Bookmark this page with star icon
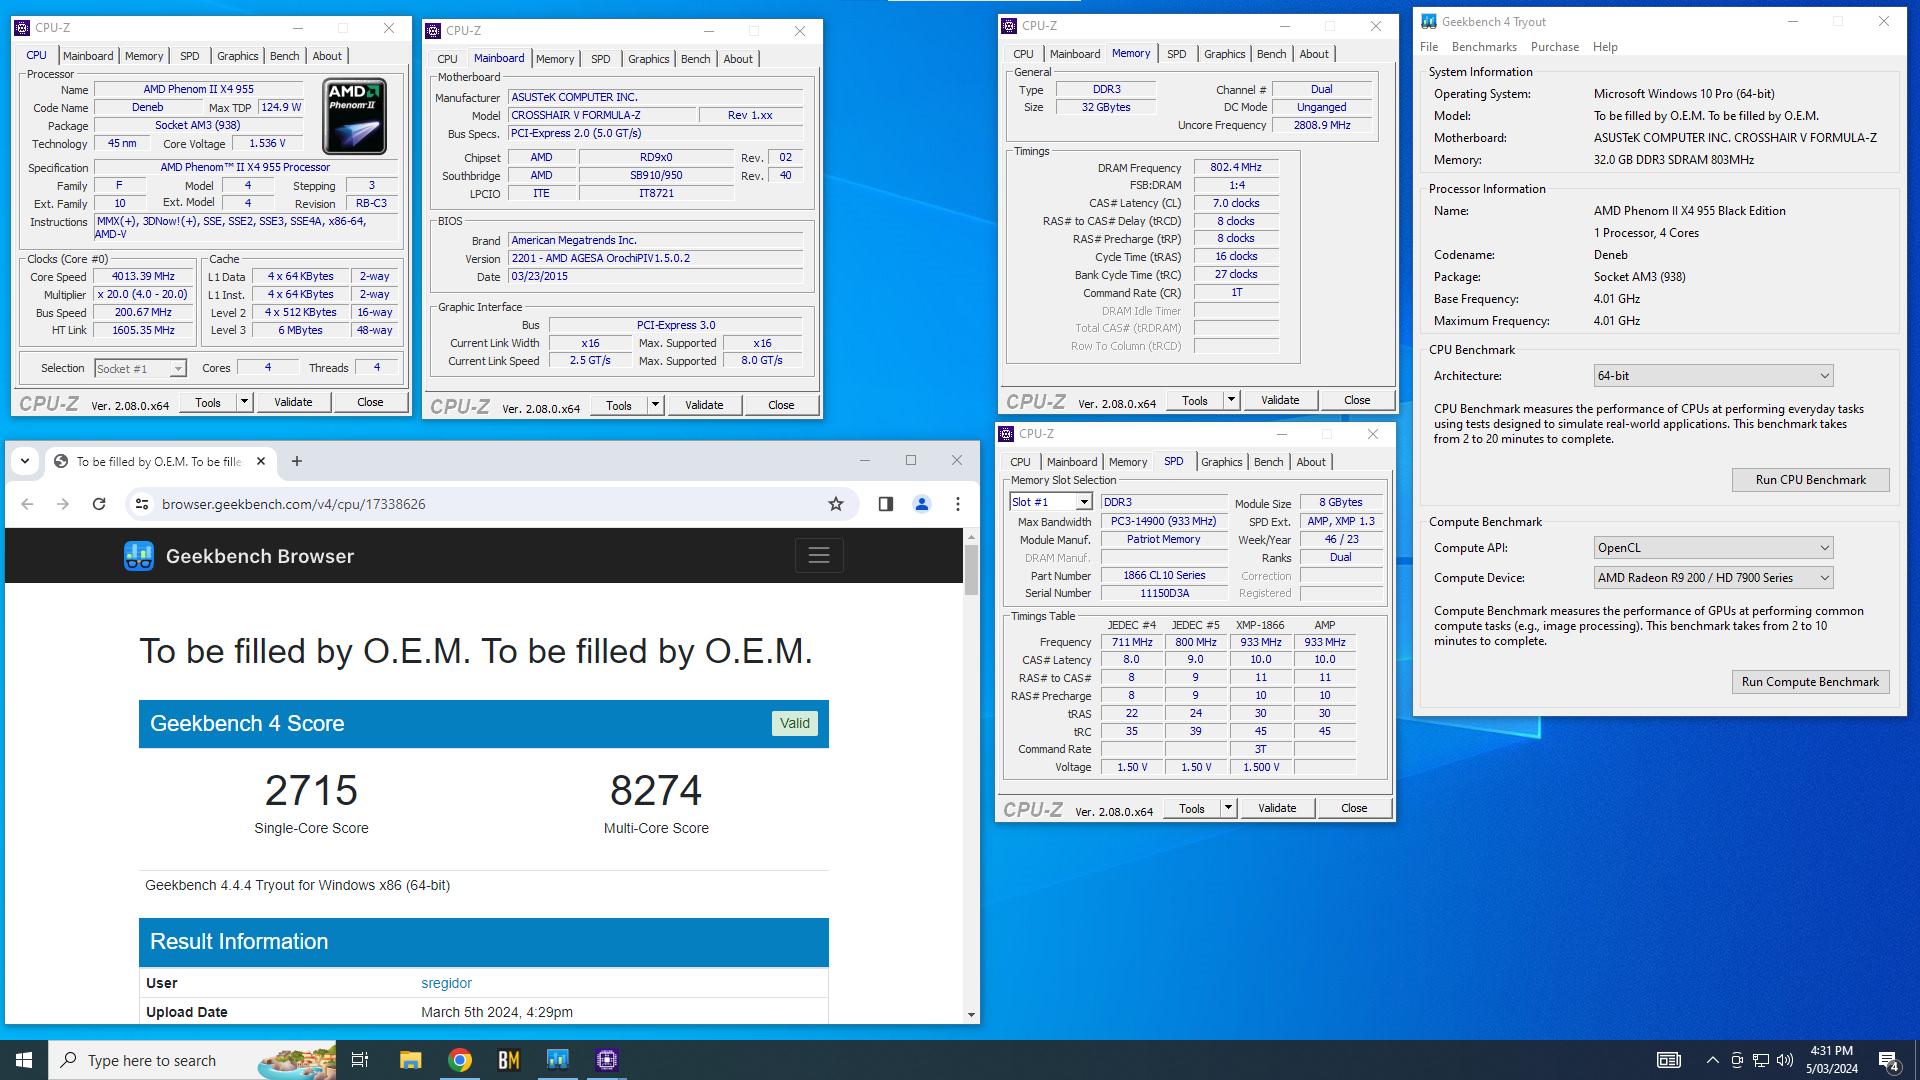 tap(836, 504)
